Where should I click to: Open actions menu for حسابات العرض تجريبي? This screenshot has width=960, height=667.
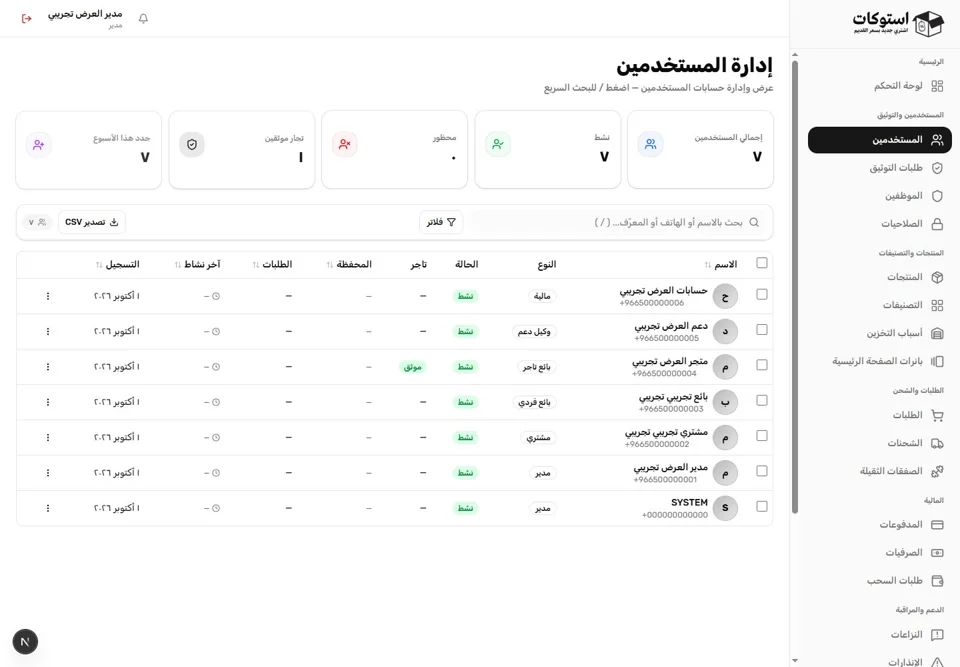(48, 296)
